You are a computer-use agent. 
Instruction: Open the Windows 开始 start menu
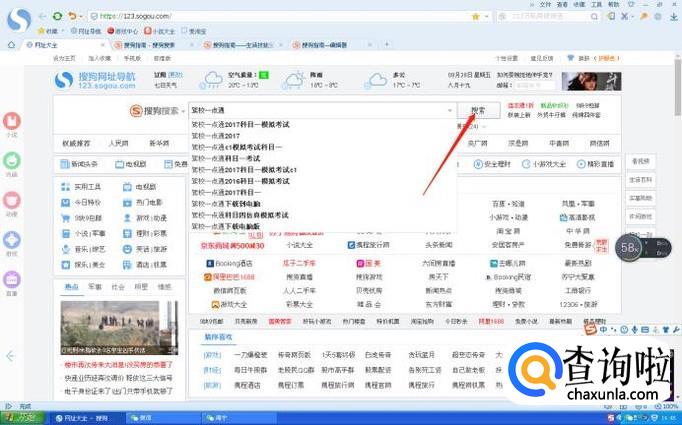click(20, 417)
